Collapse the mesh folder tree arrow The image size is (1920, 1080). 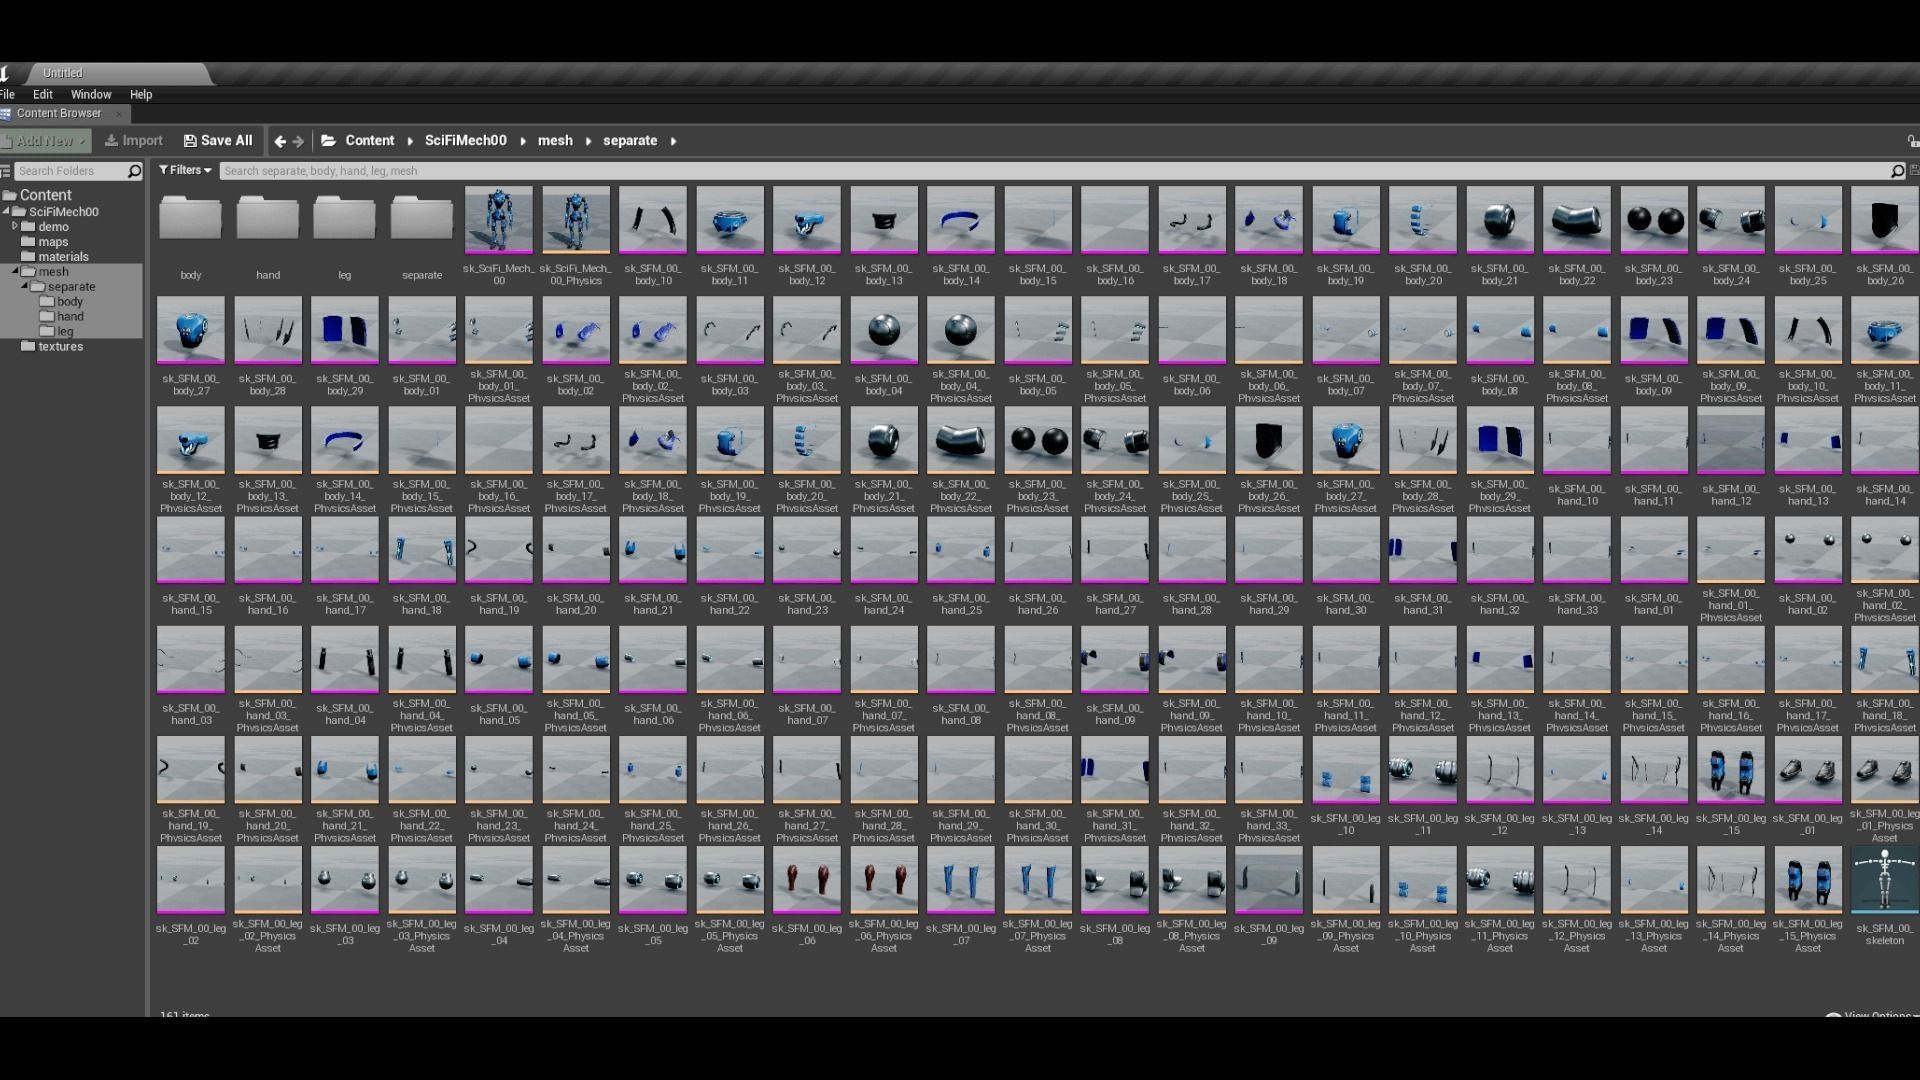tap(15, 272)
